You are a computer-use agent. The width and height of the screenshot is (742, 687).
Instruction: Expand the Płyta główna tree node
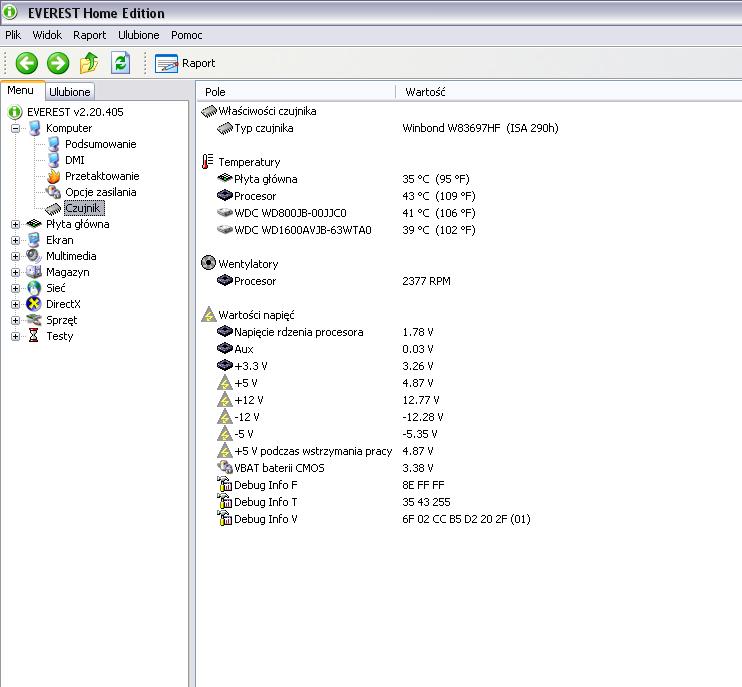coord(16,224)
